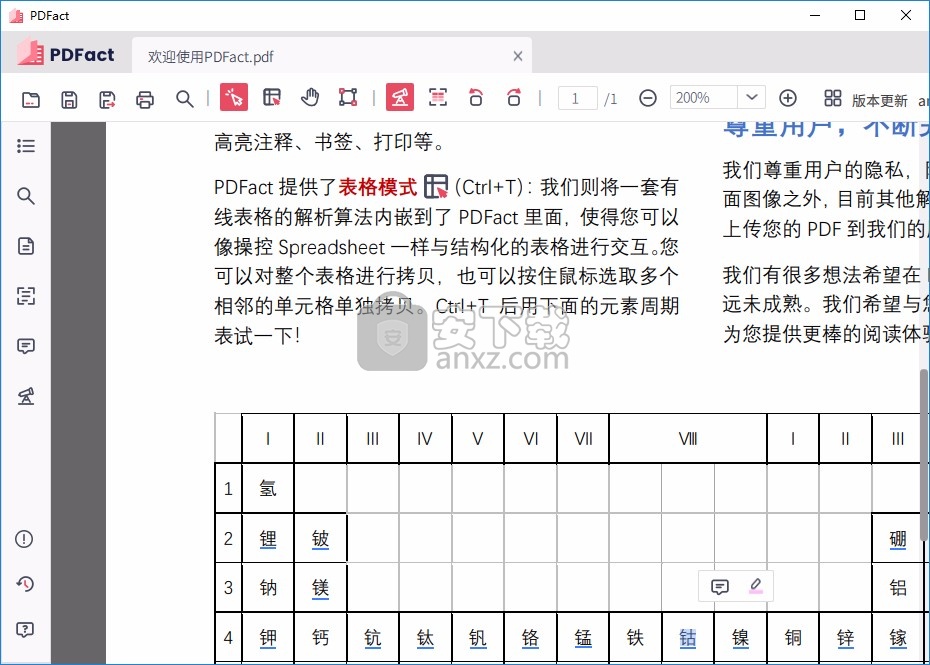Open search with toolbar magnifier icon

coord(184,99)
